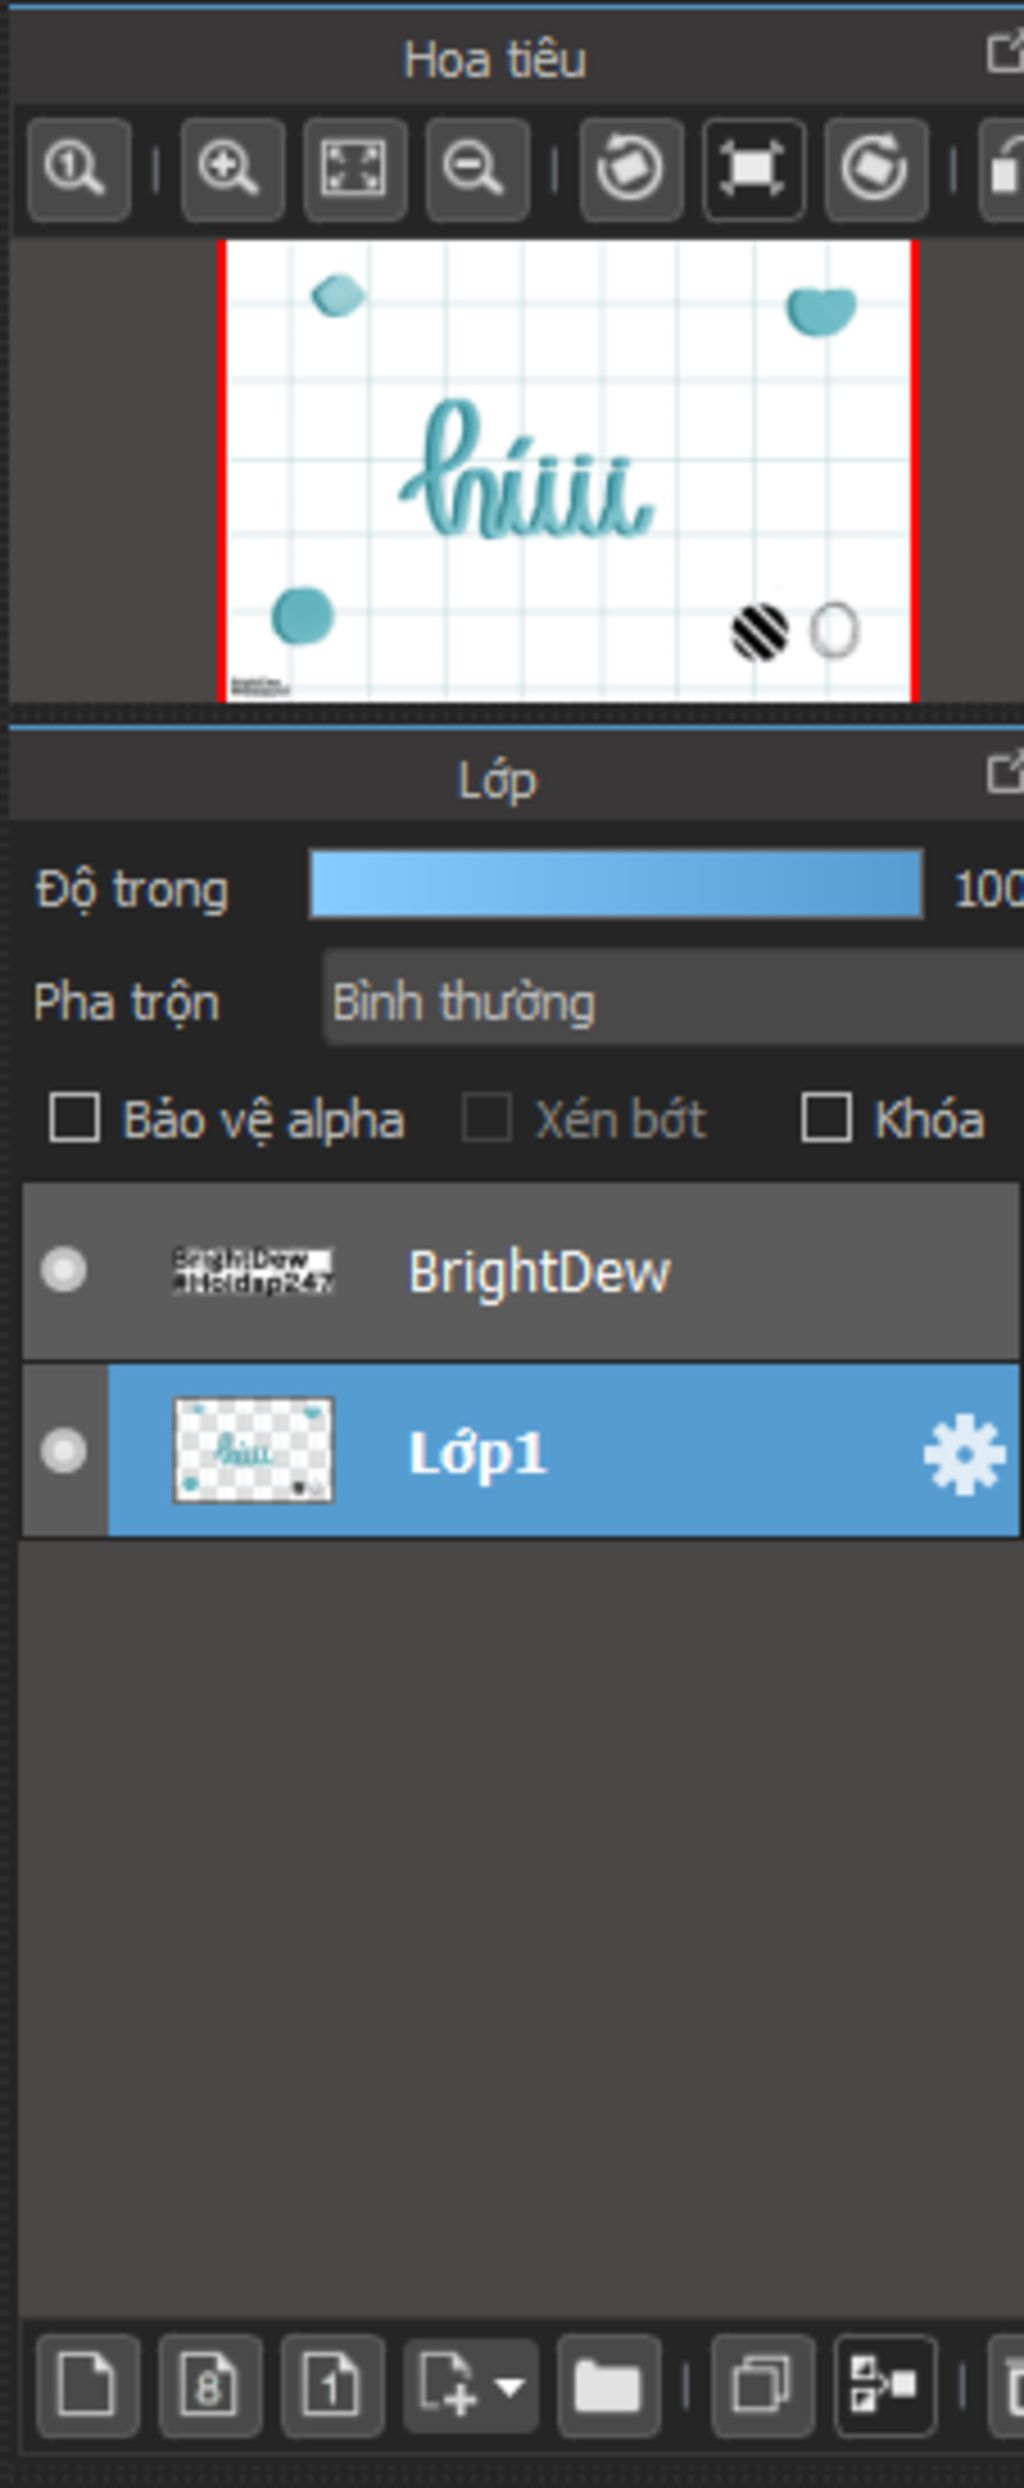Add a new 8-bit layer

click(210, 2386)
